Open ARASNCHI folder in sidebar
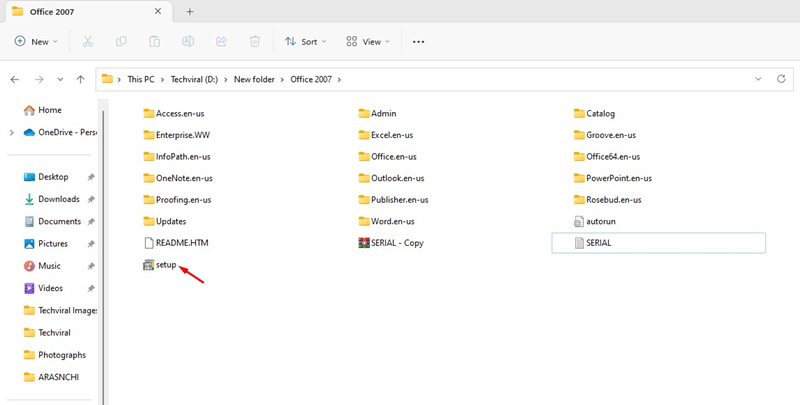 coord(52,377)
